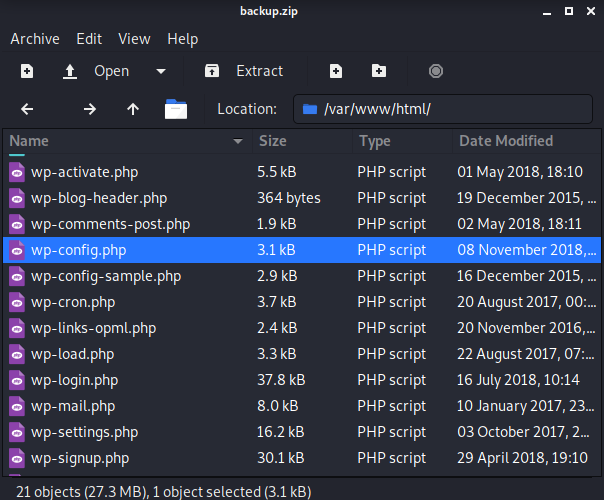604x500 pixels.
Task: Open the Archive menu
Action: 35,39
